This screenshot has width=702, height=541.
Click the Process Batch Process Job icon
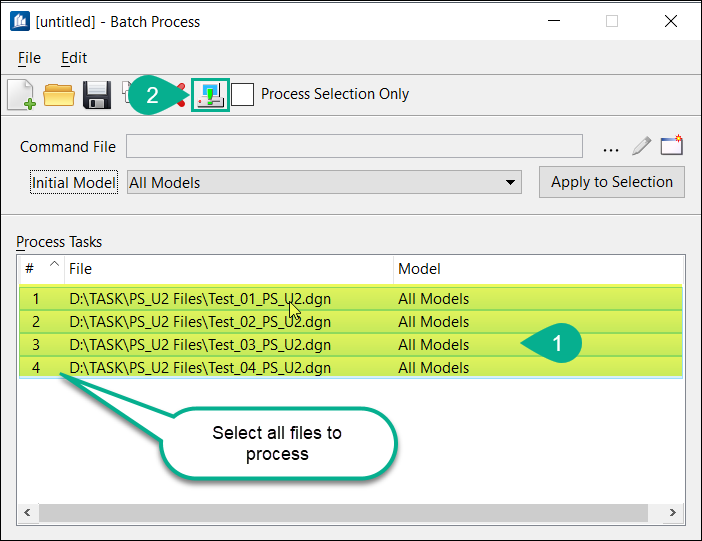tap(210, 95)
